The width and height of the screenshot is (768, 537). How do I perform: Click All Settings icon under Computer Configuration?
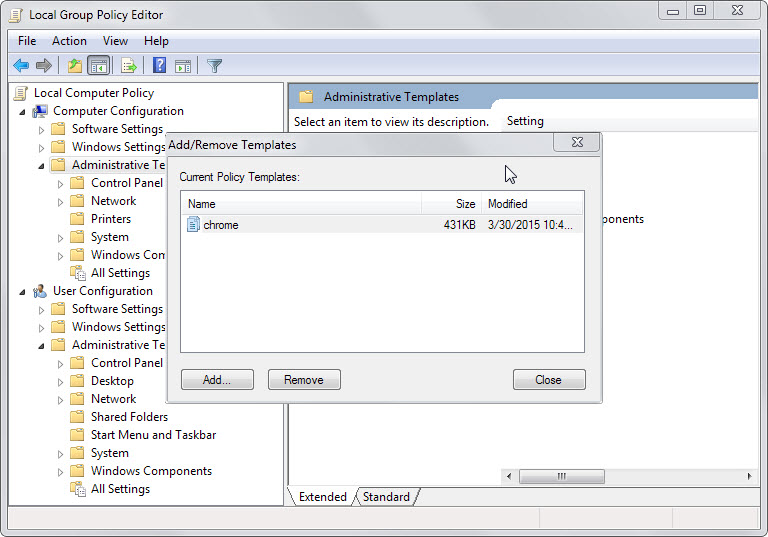tap(78, 273)
